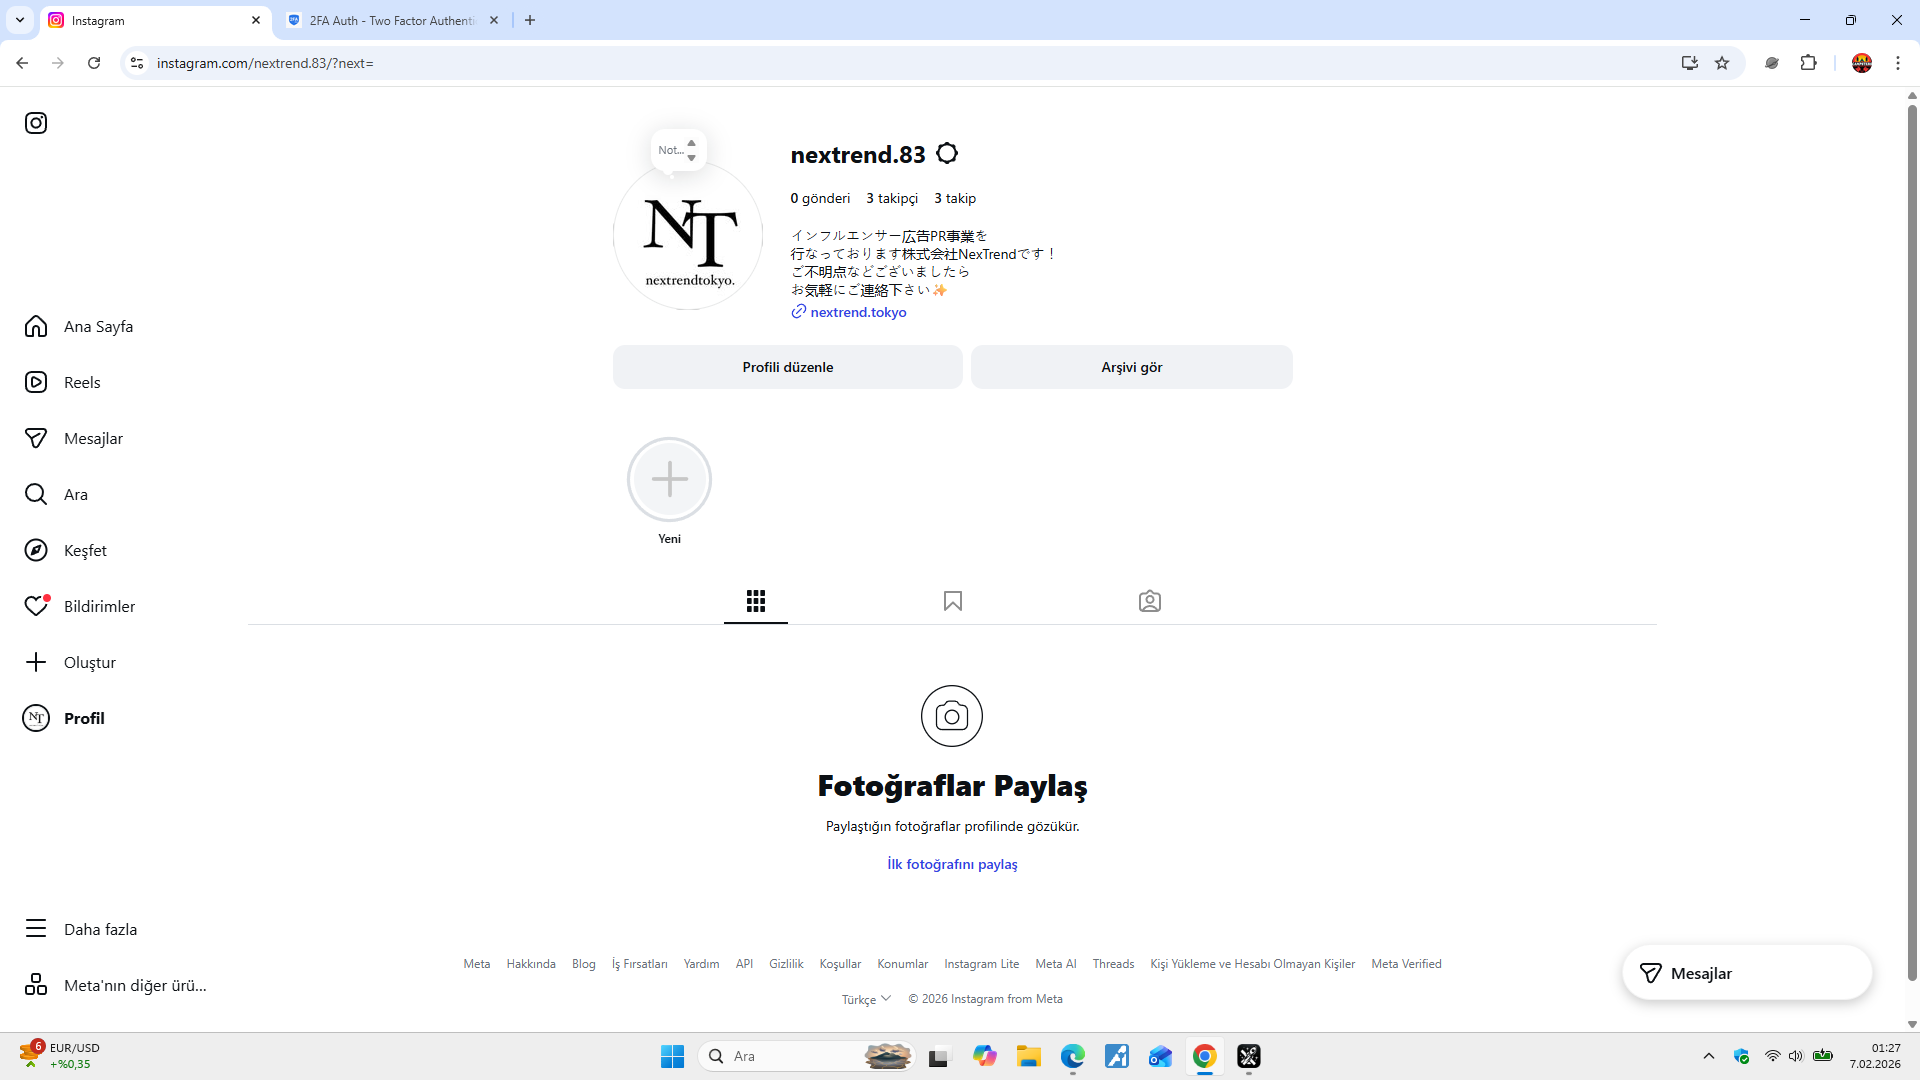Click the Arşivi gör button
The width and height of the screenshot is (1920, 1080).
coord(1132,367)
